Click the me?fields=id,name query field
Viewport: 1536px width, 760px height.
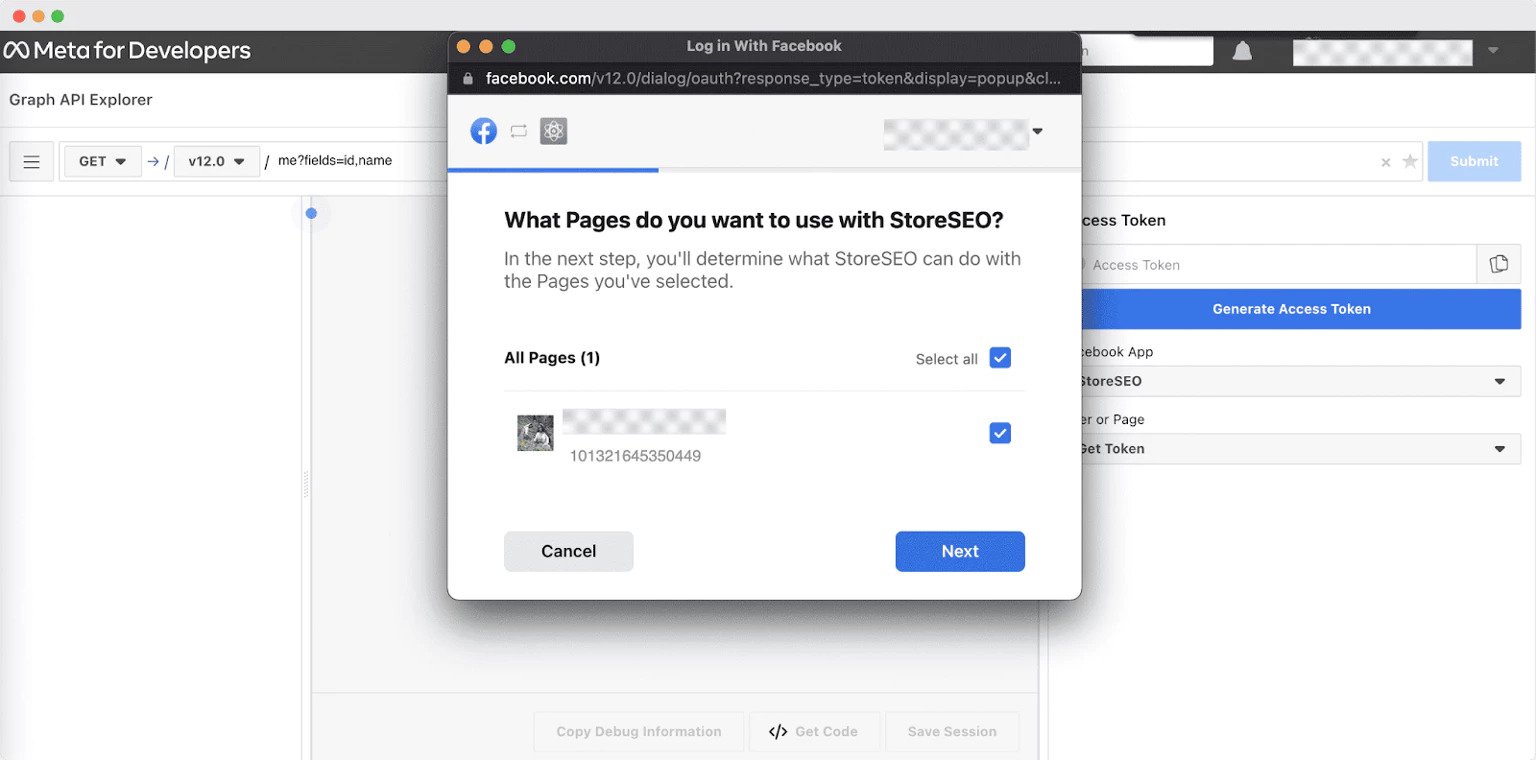(x=335, y=161)
